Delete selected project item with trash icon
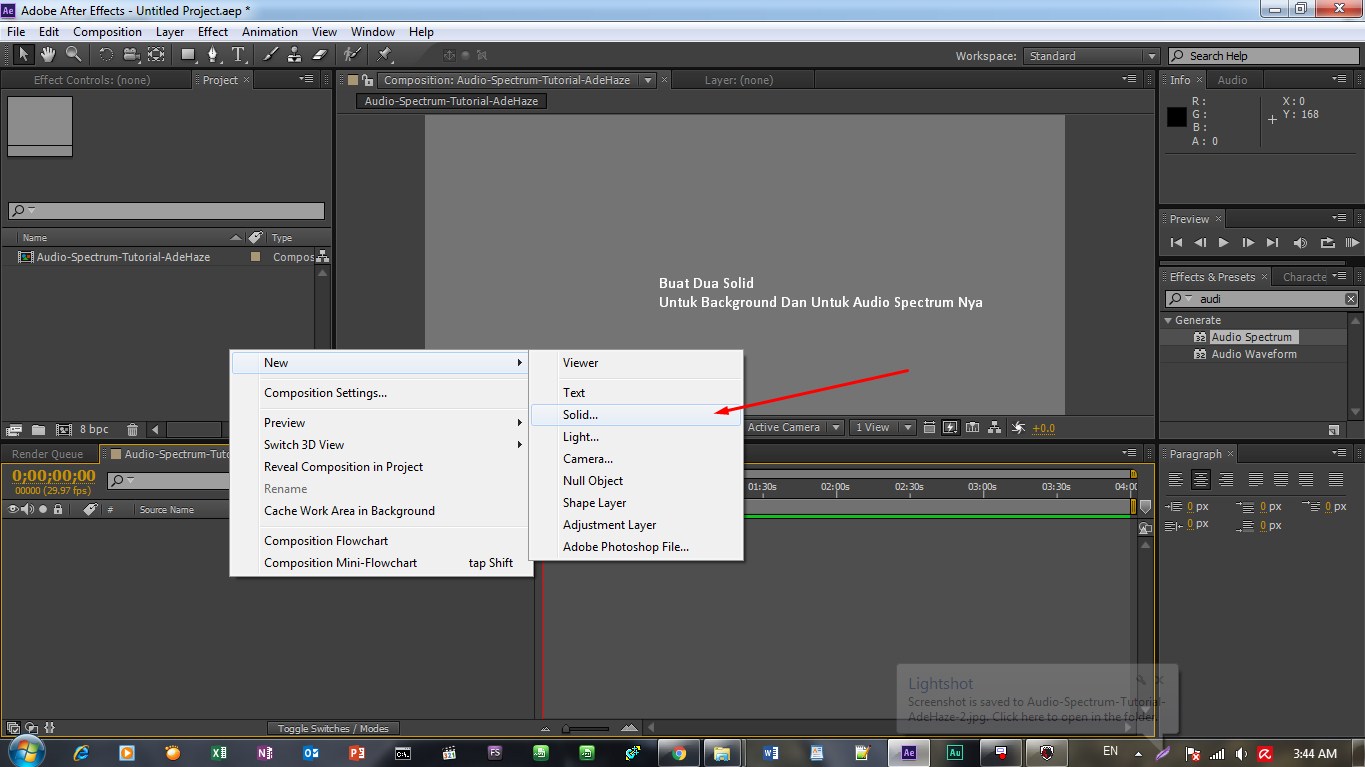The image size is (1365, 767). tap(132, 430)
